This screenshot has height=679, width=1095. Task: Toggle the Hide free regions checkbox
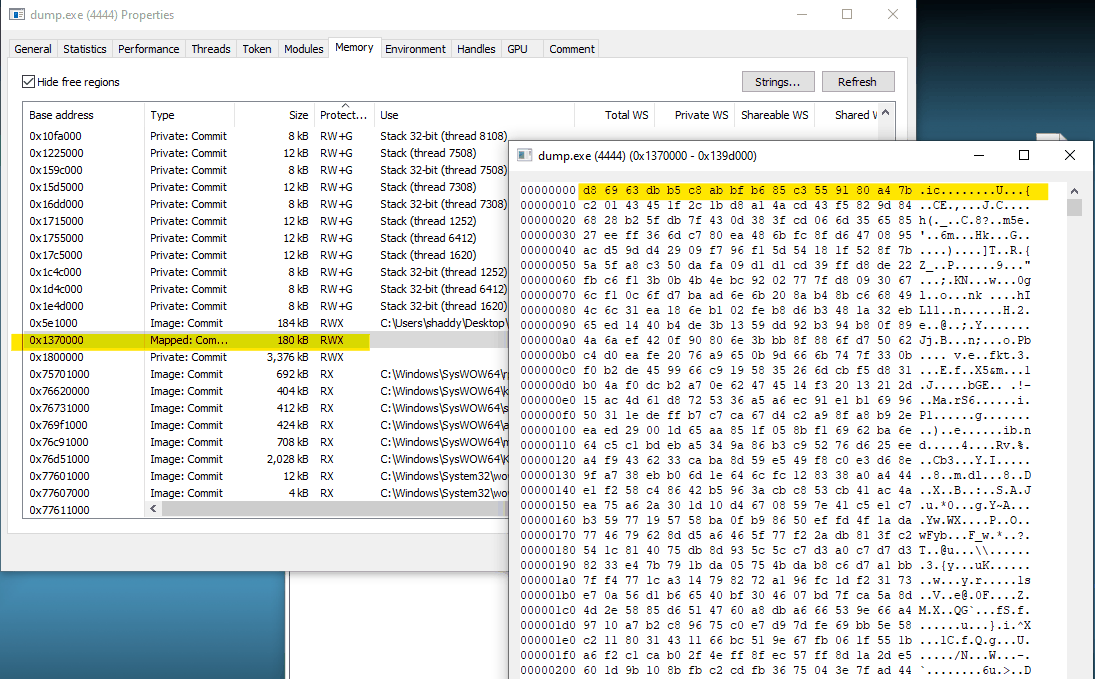(x=29, y=82)
